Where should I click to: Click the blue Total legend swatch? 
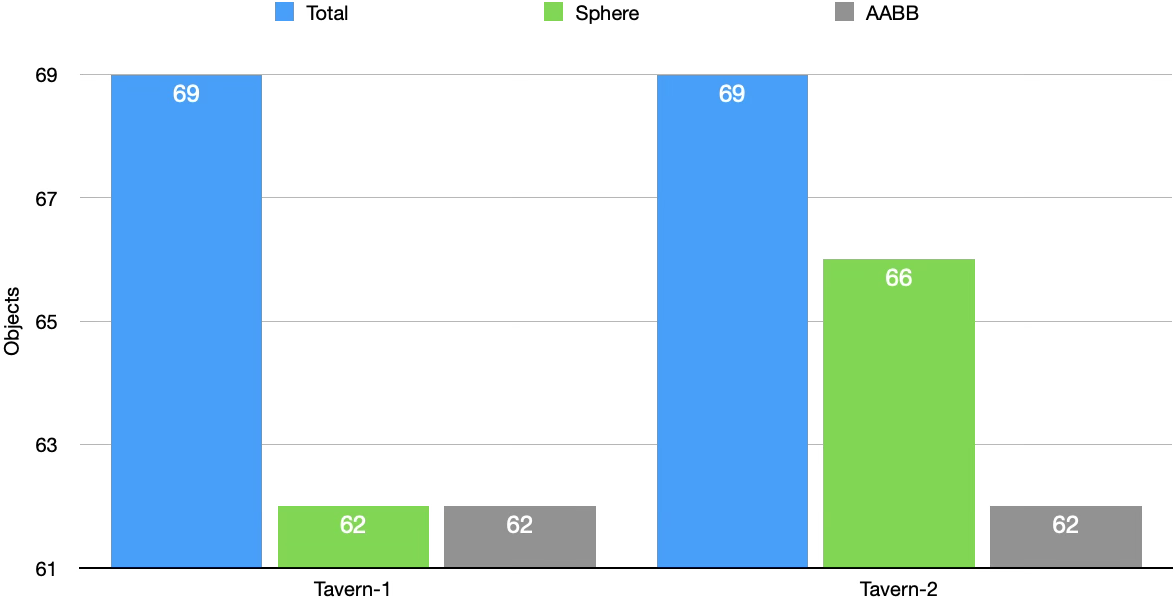point(284,13)
